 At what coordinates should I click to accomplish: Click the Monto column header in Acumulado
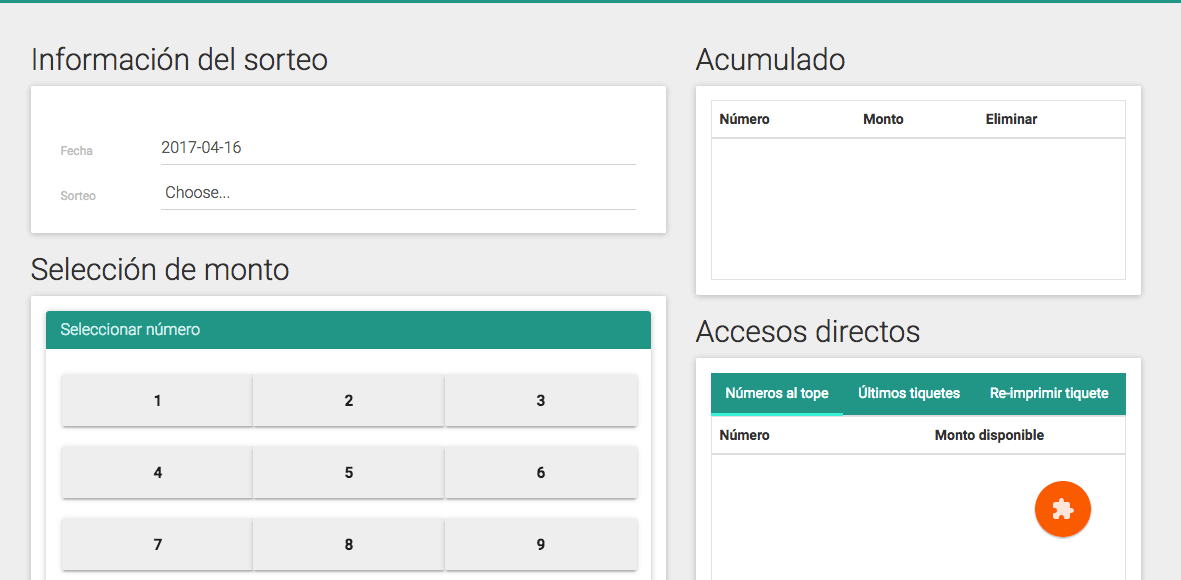883,119
